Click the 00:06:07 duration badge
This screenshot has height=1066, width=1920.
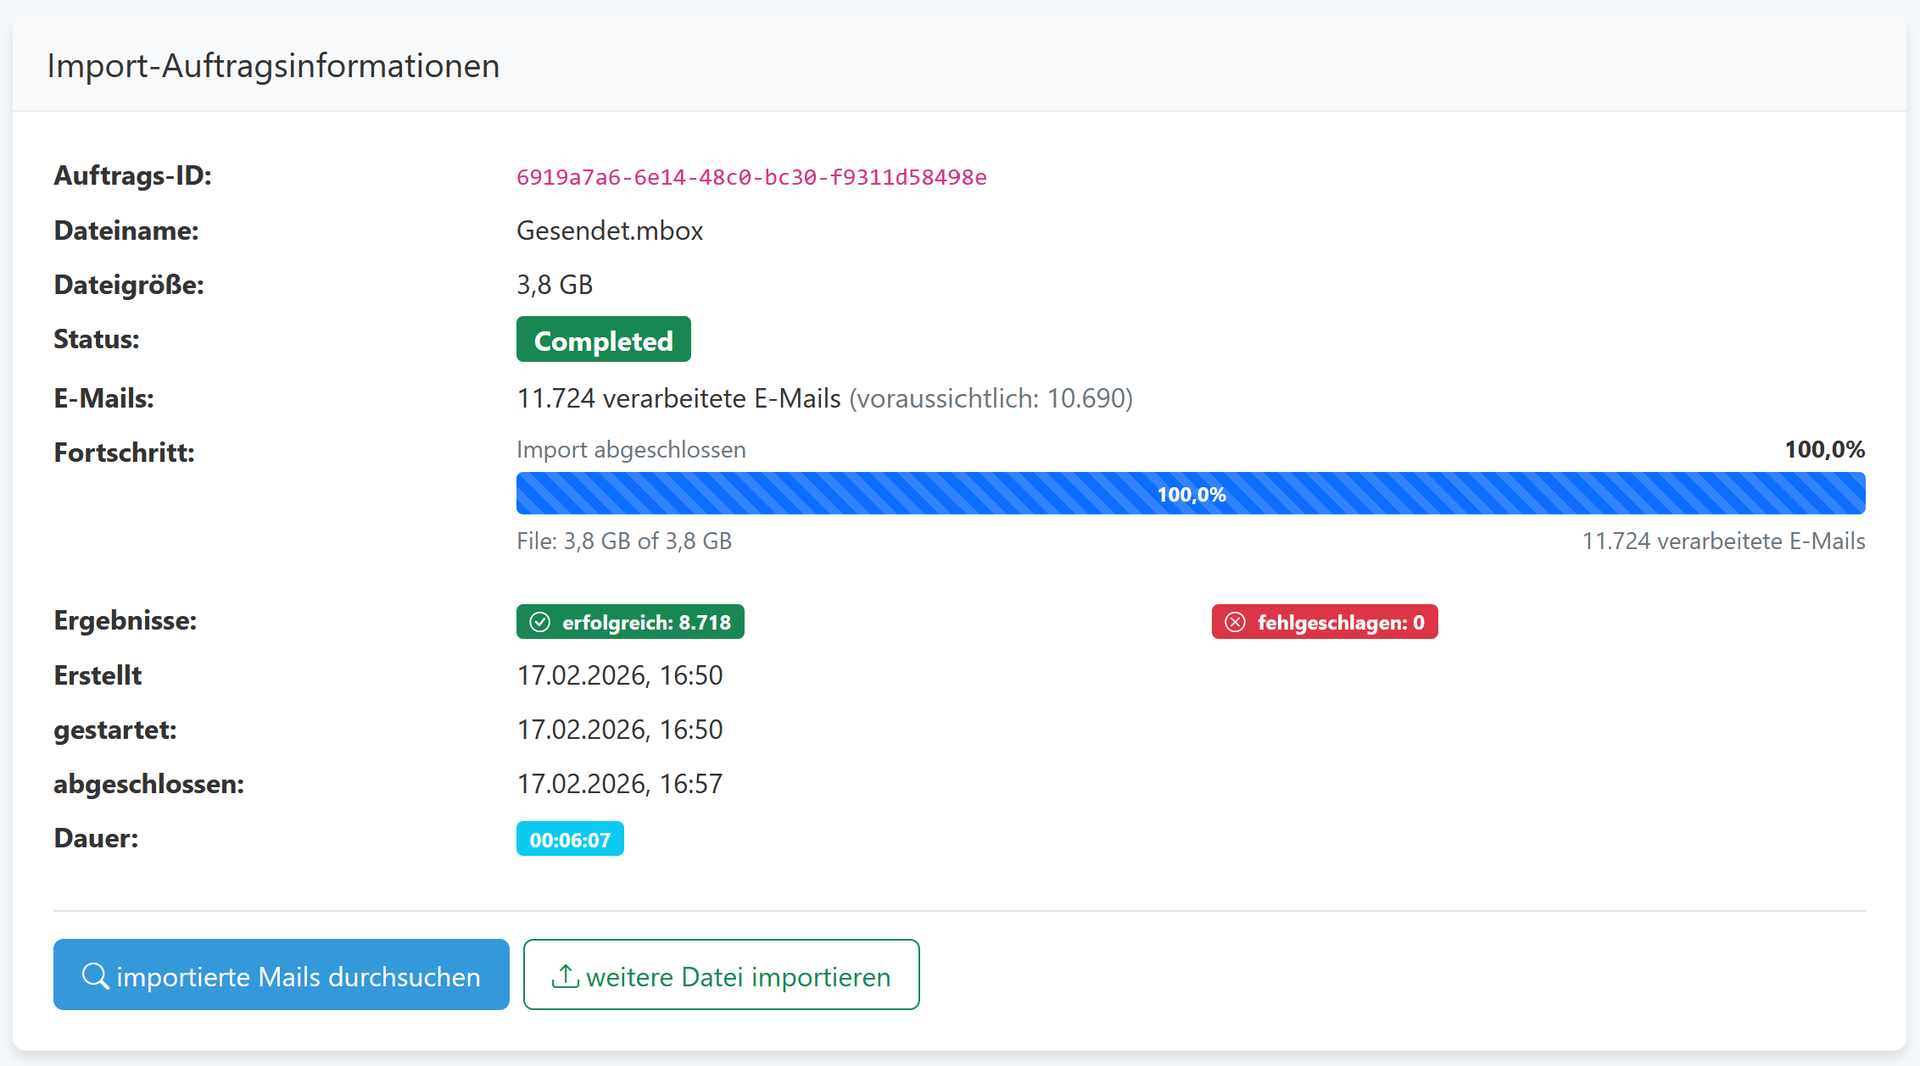click(570, 839)
